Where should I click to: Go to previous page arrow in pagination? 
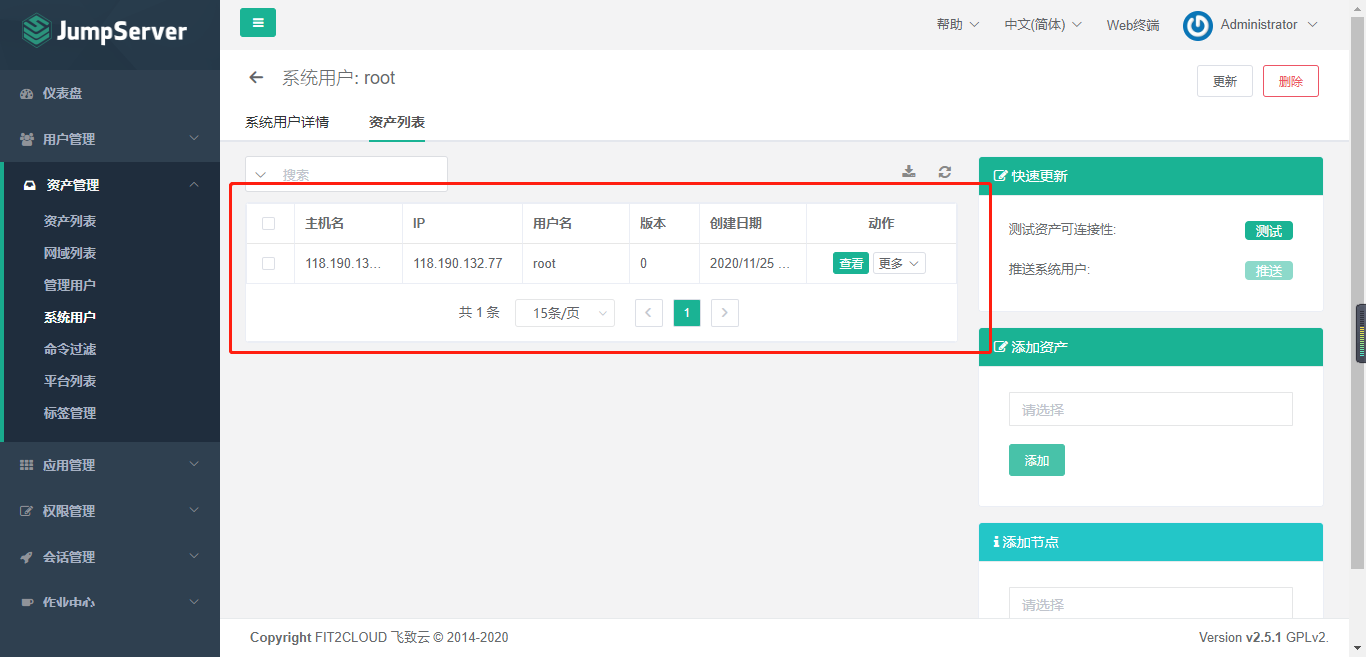click(x=649, y=313)
